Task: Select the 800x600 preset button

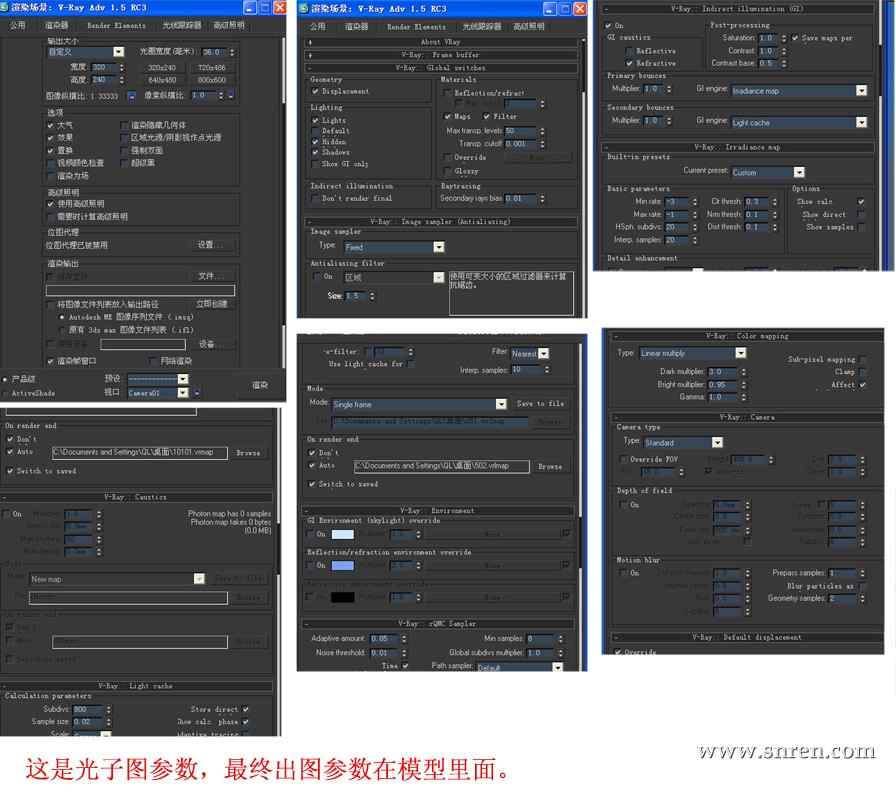Action: click(212, 80)
